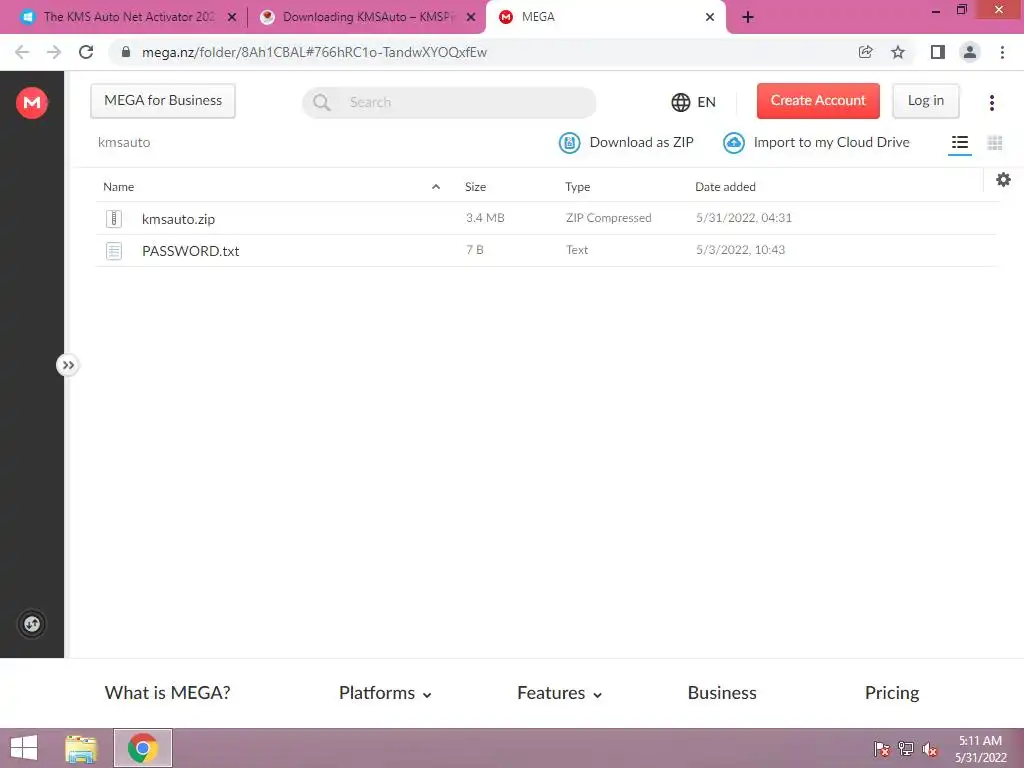Click the Download as ZIP icon
Image resolution: width=1024 pixels, height=768 pixels.
(x=569, y=143)
